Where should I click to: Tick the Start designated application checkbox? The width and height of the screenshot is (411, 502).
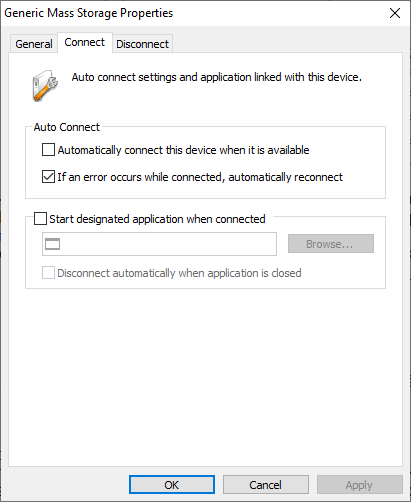(x=40, y=219)
